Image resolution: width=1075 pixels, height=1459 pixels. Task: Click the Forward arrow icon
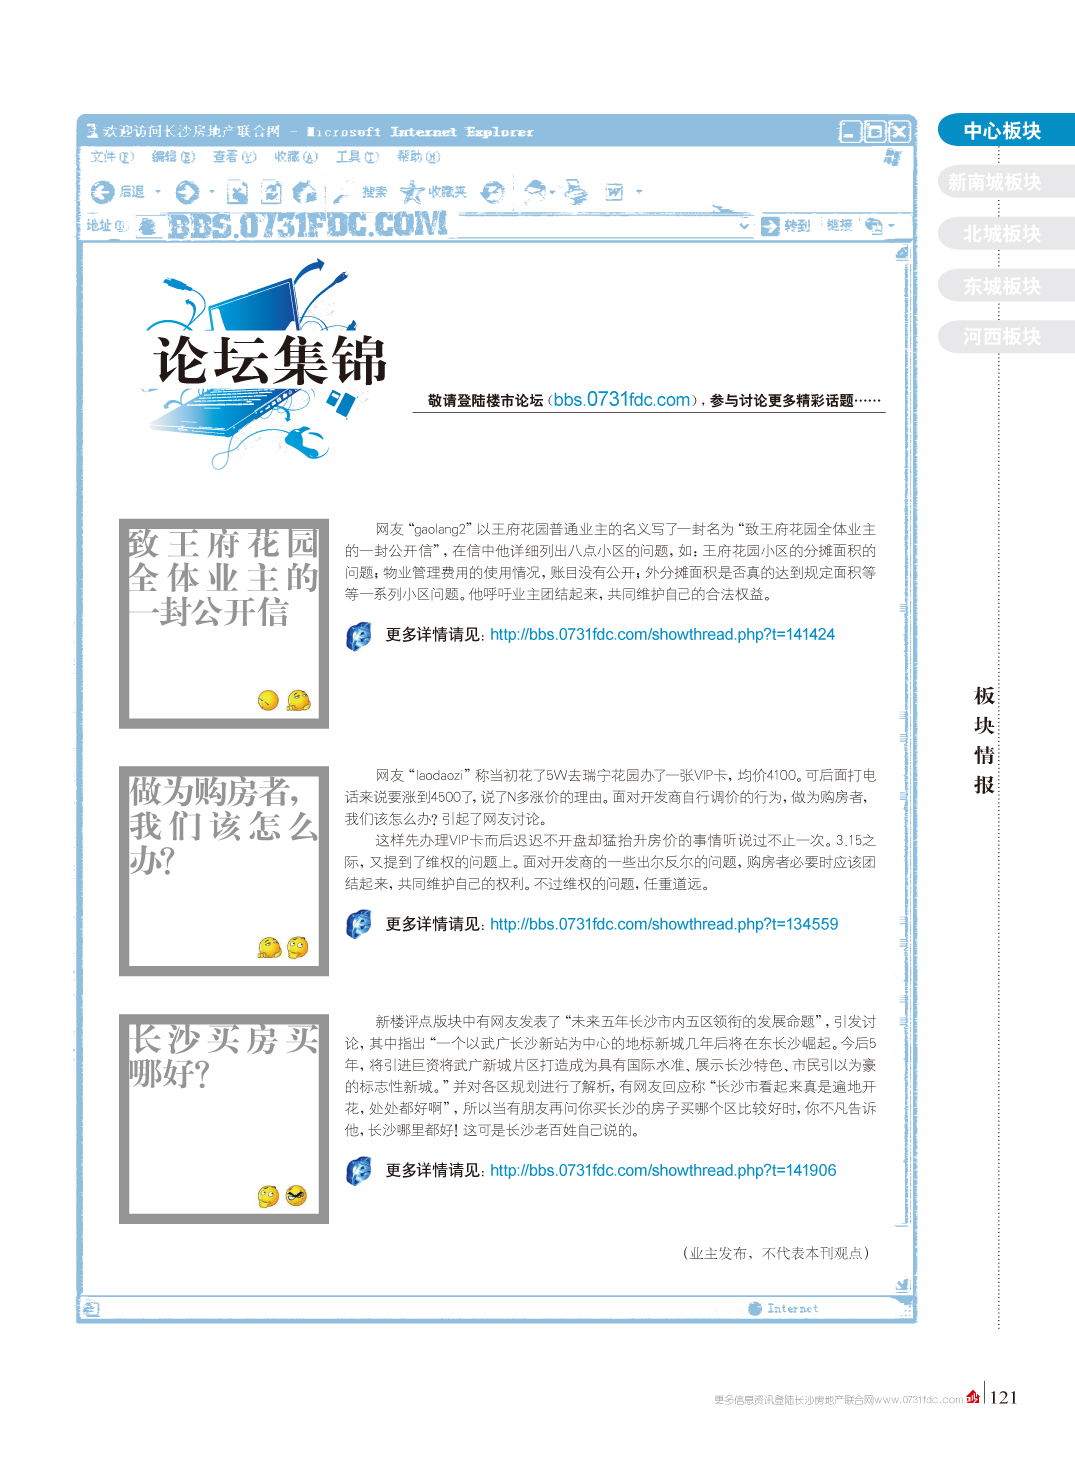pos(187,192)
